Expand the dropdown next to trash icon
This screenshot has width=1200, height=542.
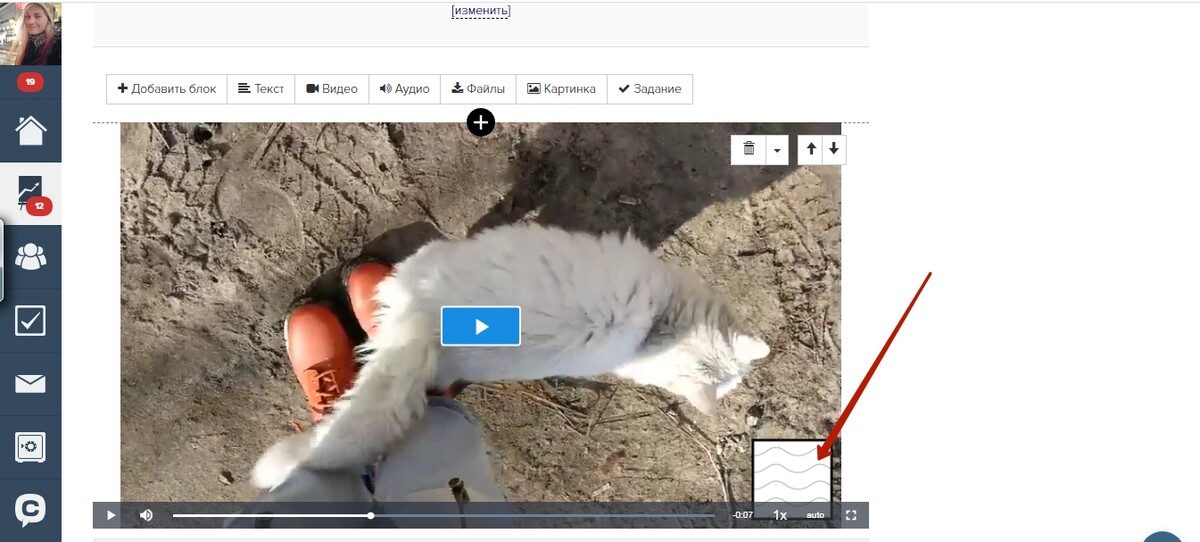[778, 150]
